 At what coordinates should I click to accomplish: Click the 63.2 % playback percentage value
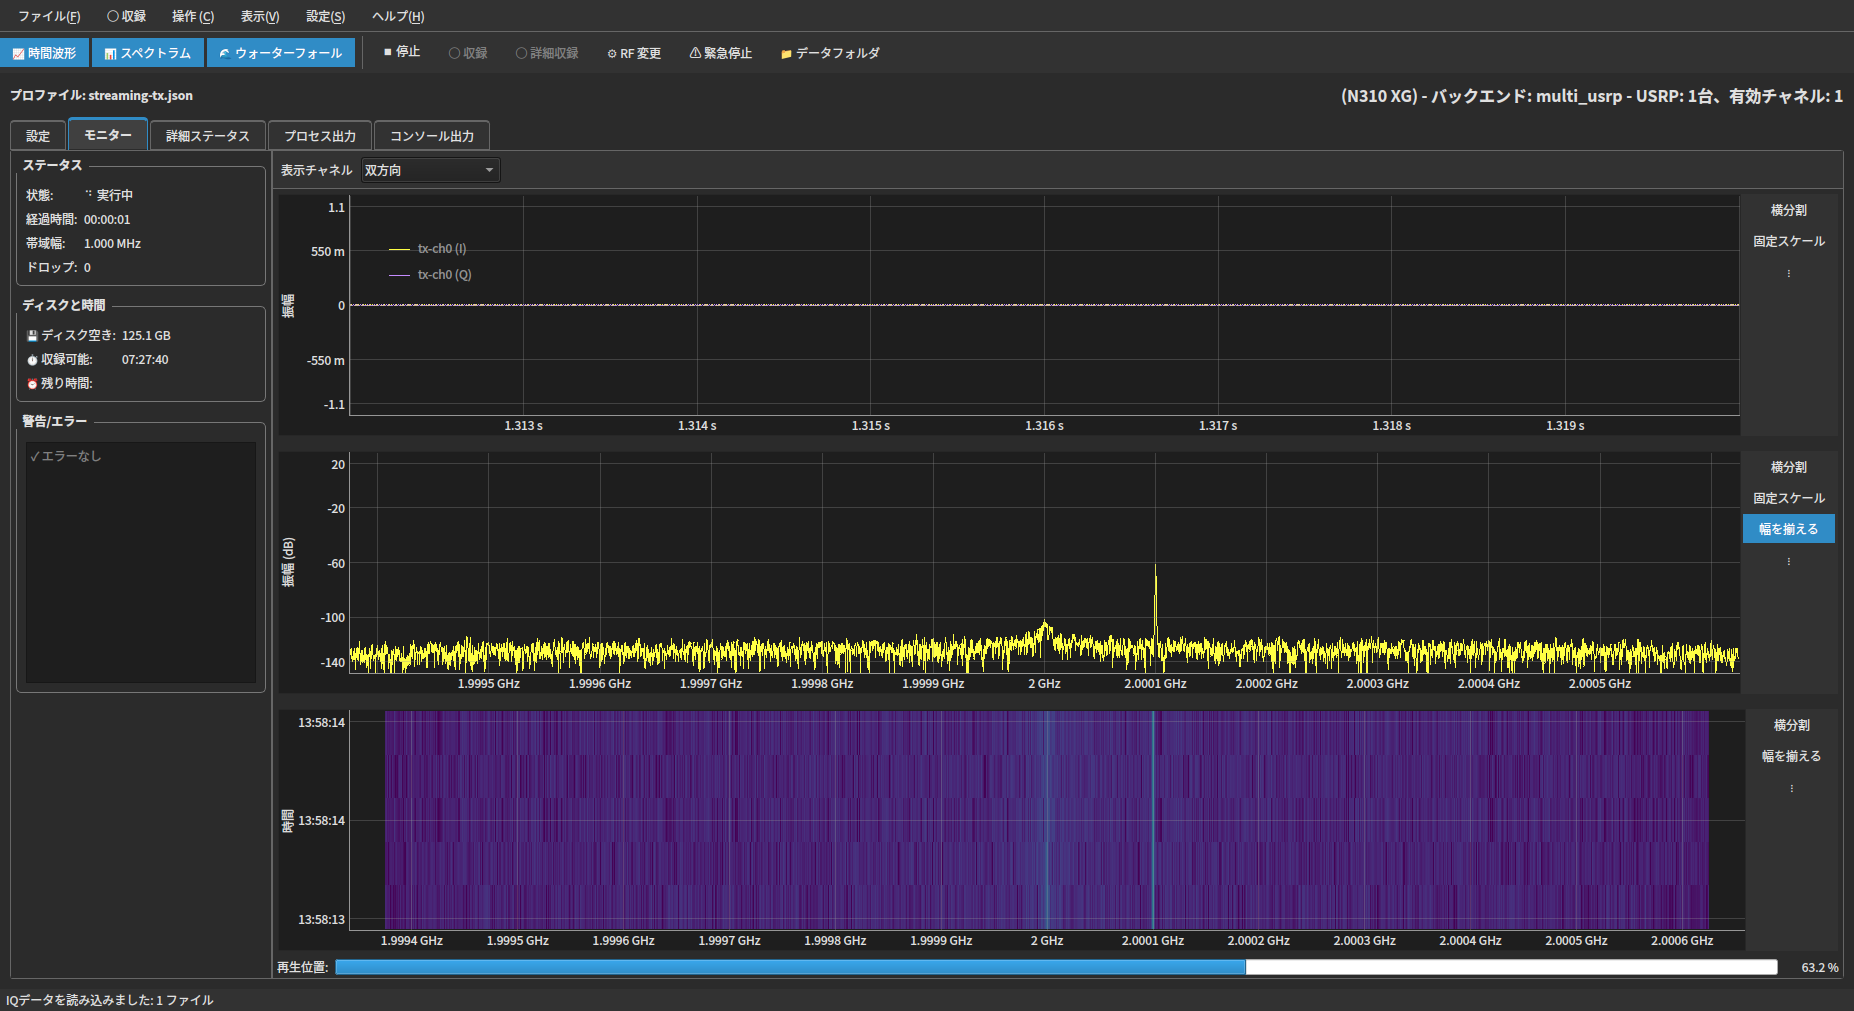[x=1820, y=968]
